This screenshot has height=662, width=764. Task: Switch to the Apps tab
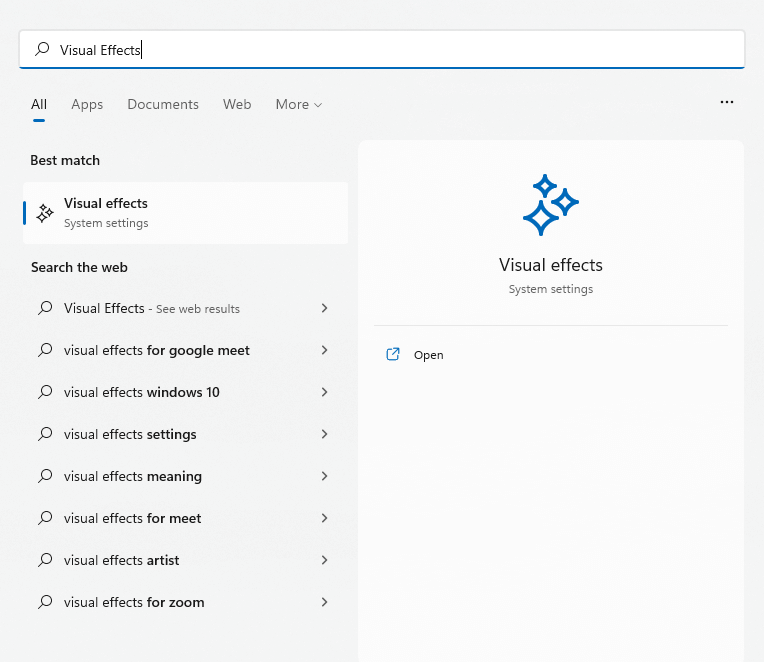(87, 104)
